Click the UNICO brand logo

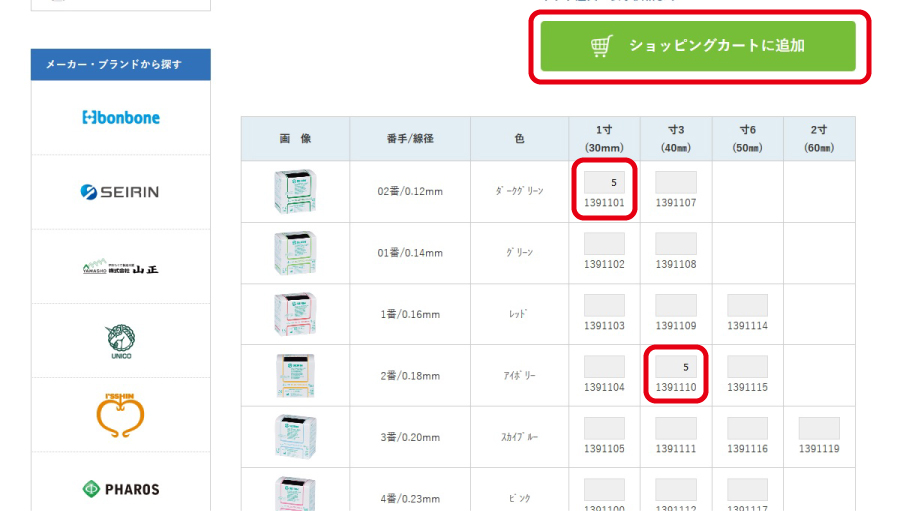120,341
